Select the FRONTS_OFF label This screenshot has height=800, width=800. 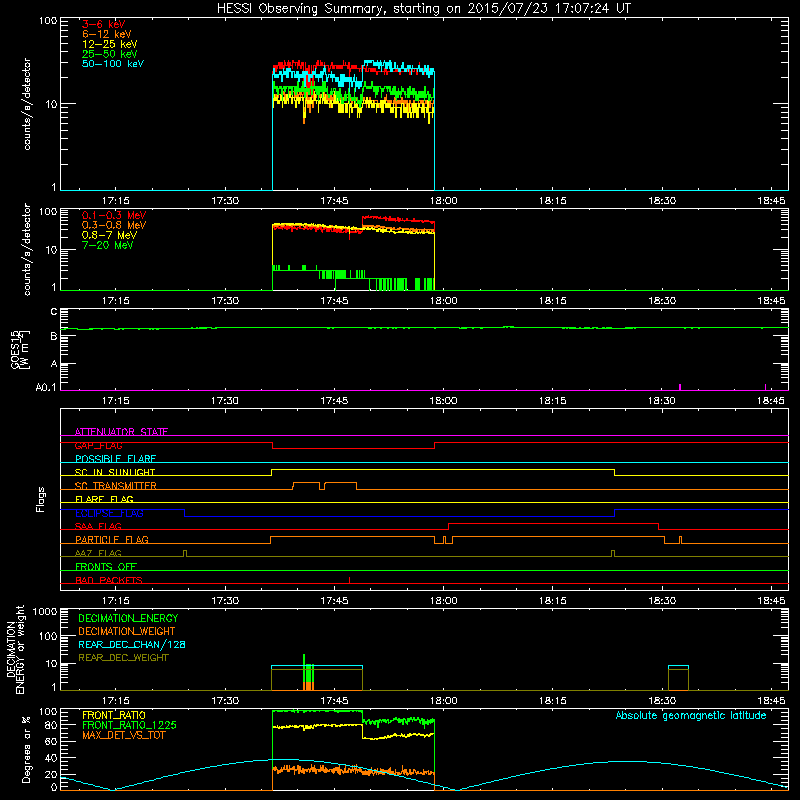tap(106, 567)
